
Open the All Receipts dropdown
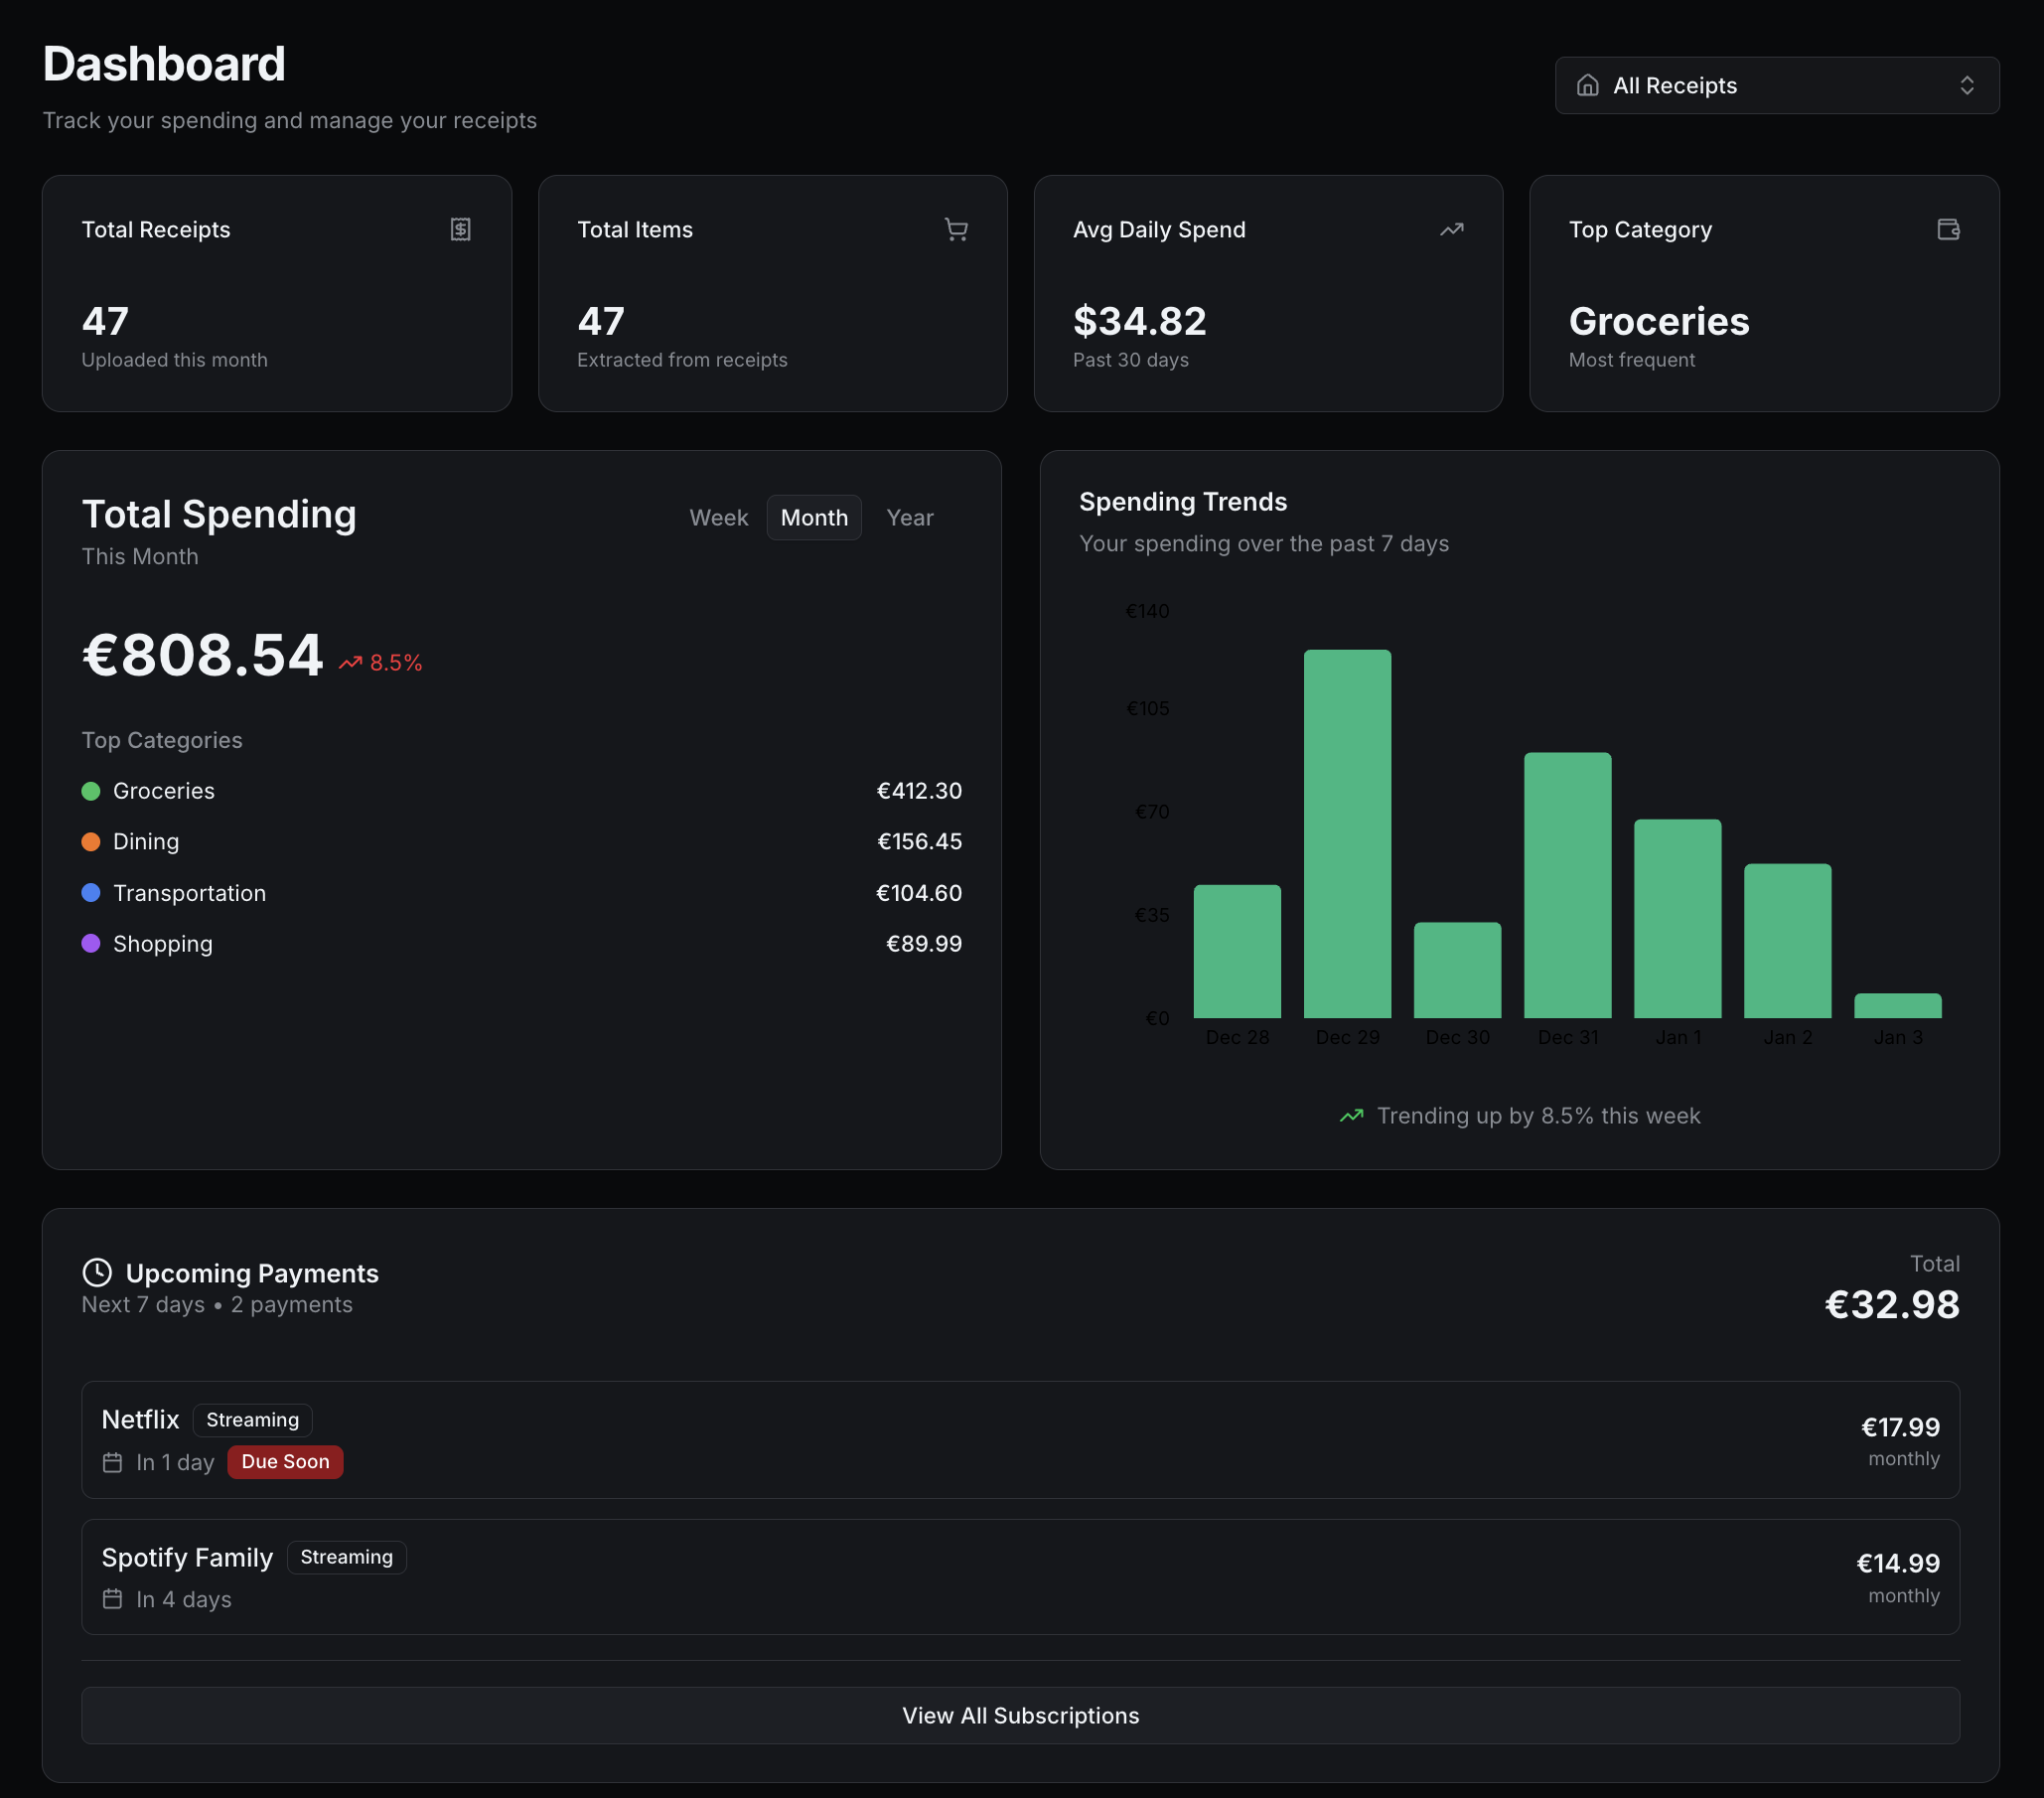coord(1776,85)
